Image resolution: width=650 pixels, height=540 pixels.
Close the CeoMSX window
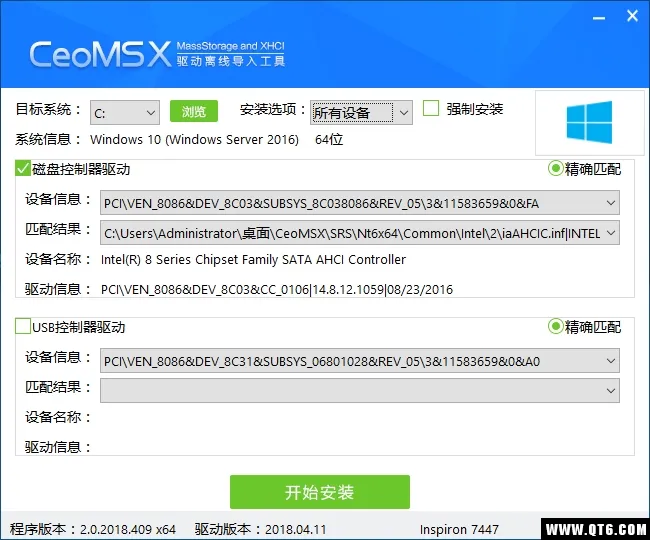[632, 16]
